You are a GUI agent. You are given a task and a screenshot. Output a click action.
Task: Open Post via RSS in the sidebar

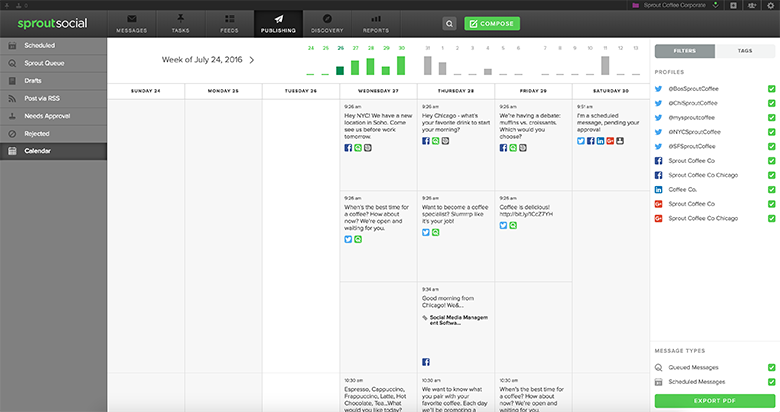point(53,99)
